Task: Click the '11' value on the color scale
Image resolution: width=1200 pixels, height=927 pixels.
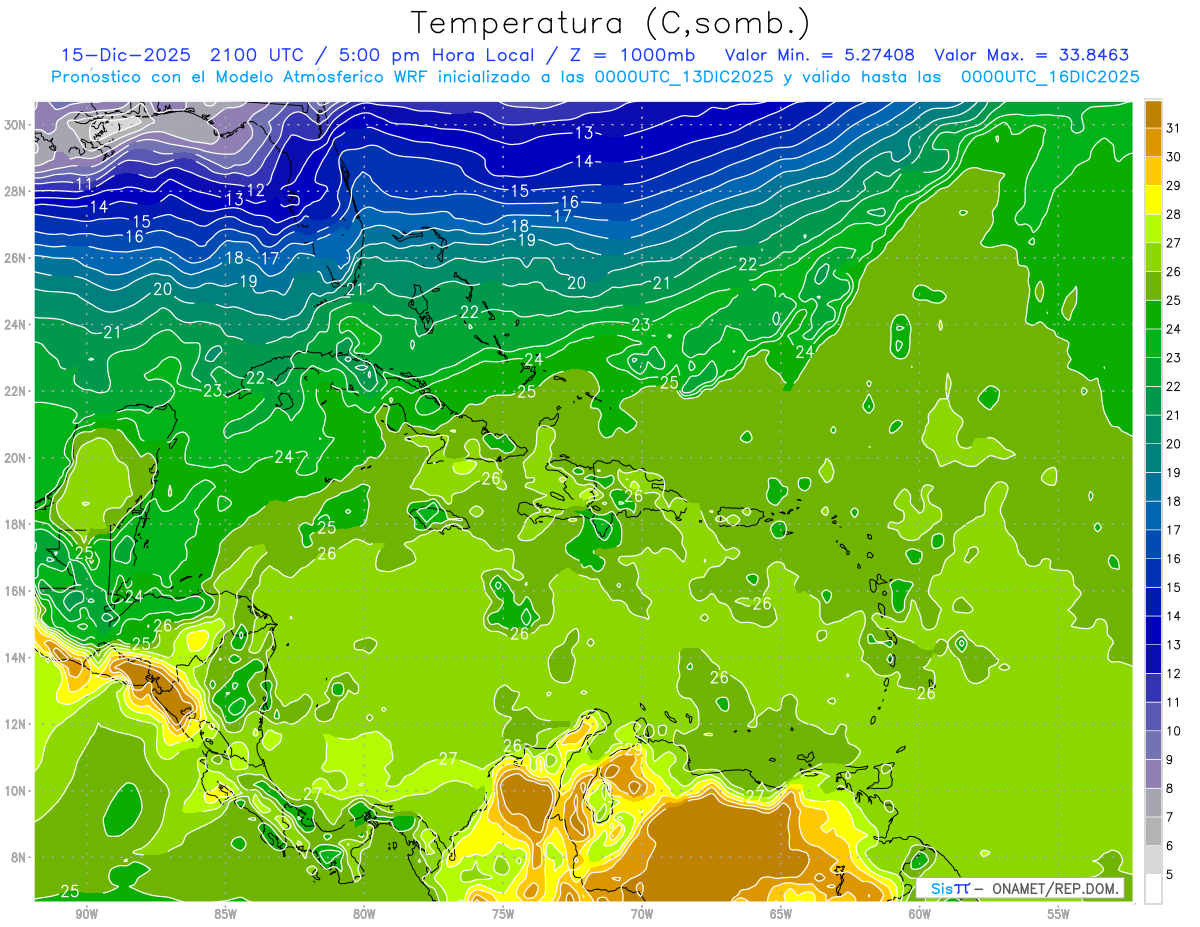Action: coord(1173,702)
